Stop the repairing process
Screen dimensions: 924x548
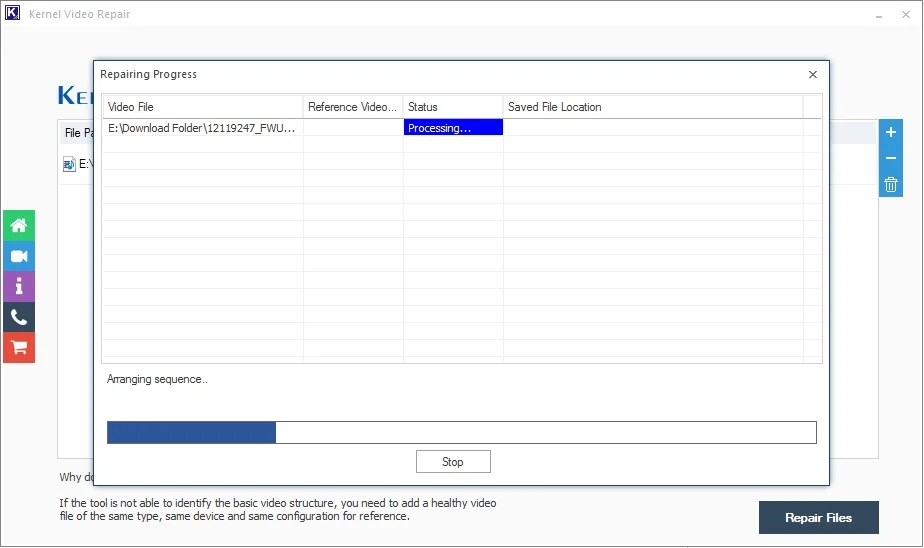click(x=453, y=462)
